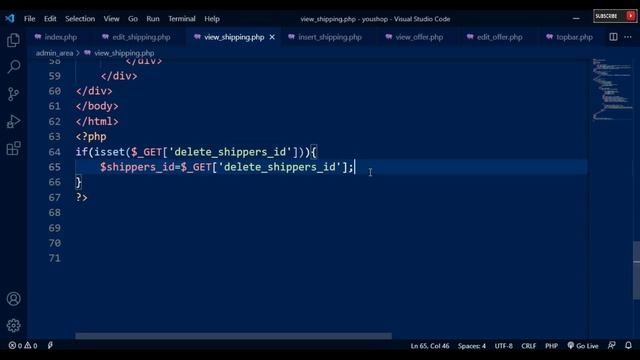Show errors and warnings in status bar
This screenshot has width=640, height=360.
tap(23, 346)
